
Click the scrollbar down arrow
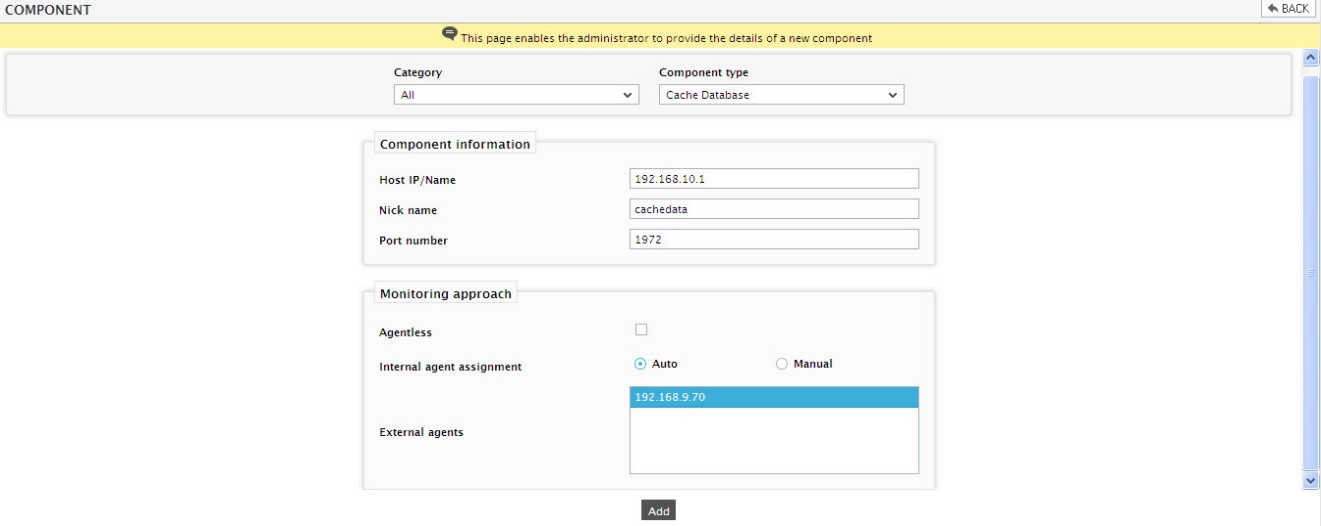pos(1312,481)
